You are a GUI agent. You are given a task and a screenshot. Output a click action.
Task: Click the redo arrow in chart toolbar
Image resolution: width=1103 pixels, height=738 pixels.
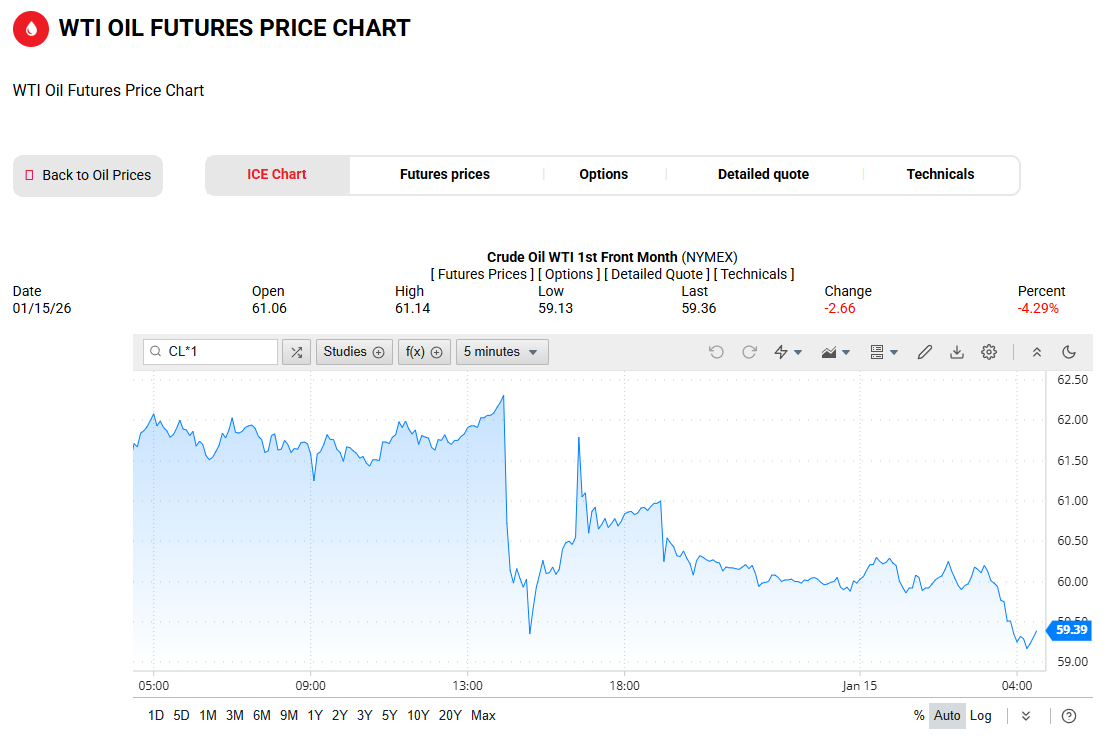tap(749, 352)
